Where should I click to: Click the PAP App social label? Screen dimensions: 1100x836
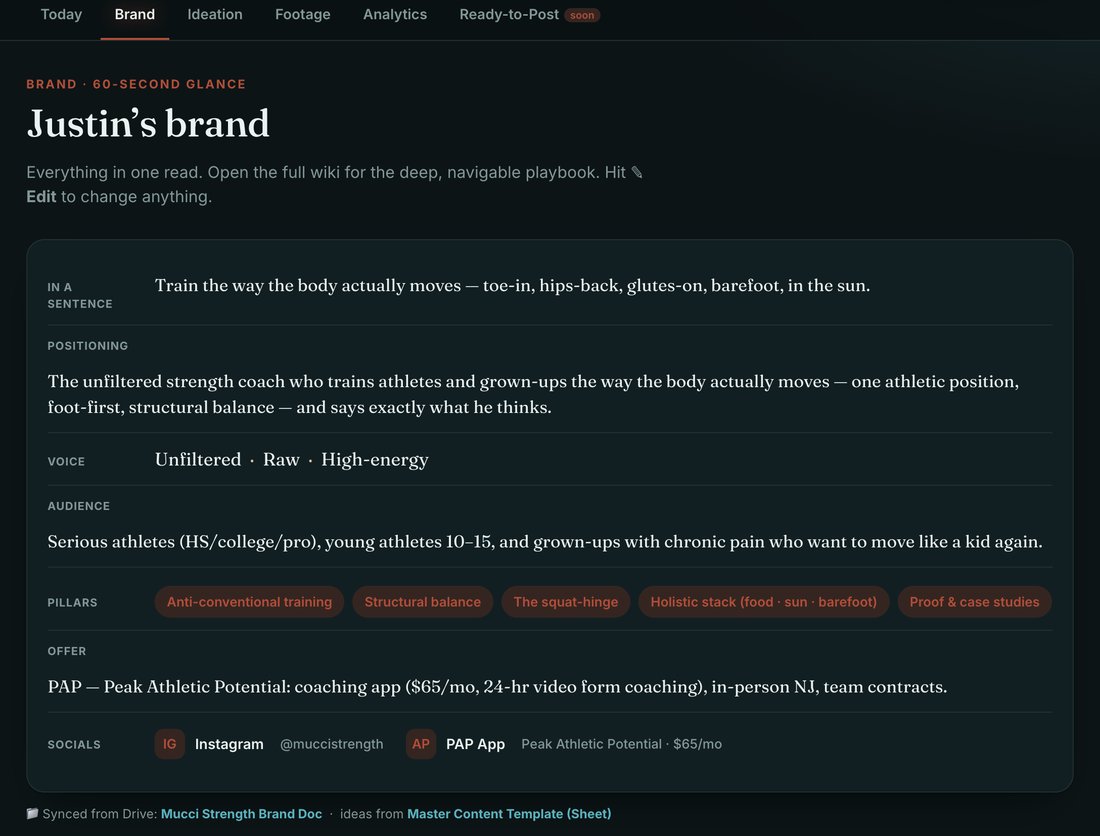click(x=476, y=744)
